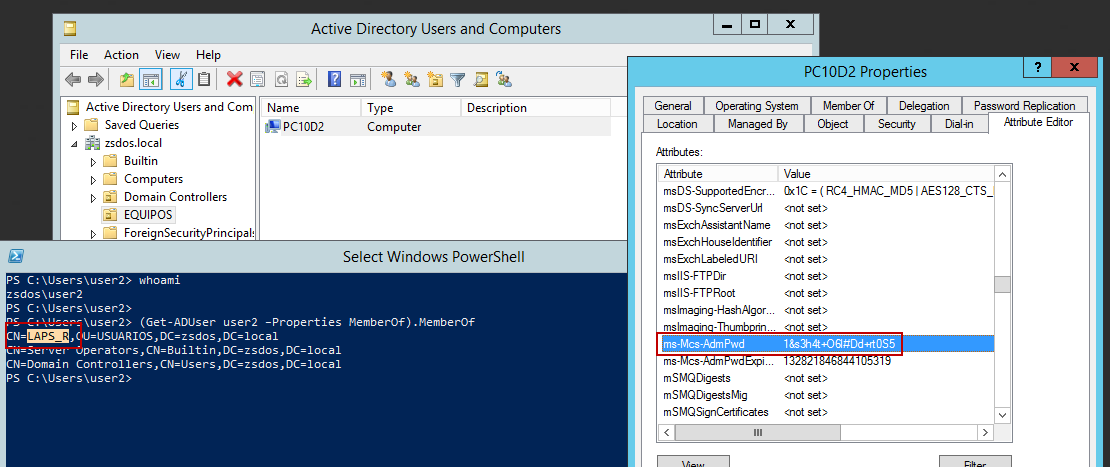Image resolution: width=1110 pixels, height=467 pixels.
Task: Switch to the Managed By tab
Action: coord(757,124)
